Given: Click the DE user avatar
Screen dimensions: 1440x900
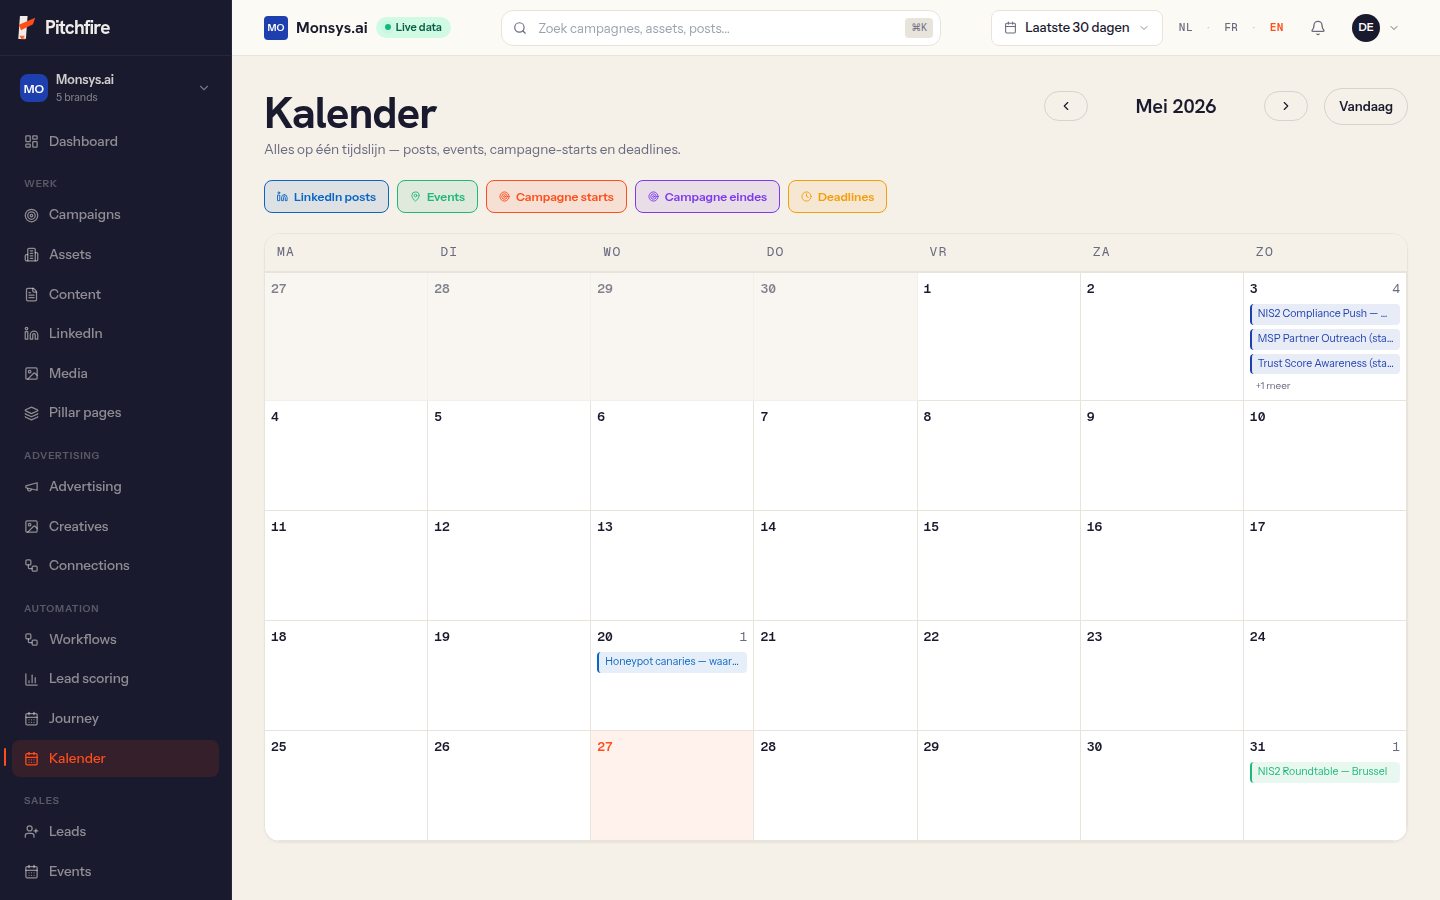Looking at the screenshot, I should tap(1366, 28).
